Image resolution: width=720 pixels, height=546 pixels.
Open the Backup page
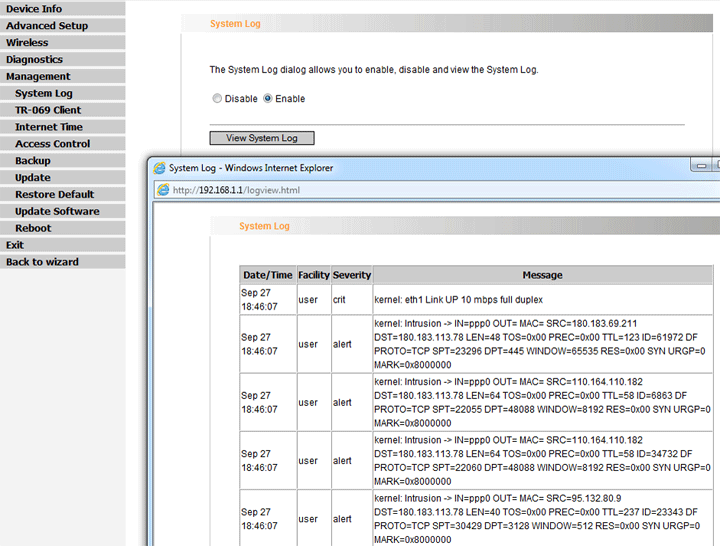62,161
